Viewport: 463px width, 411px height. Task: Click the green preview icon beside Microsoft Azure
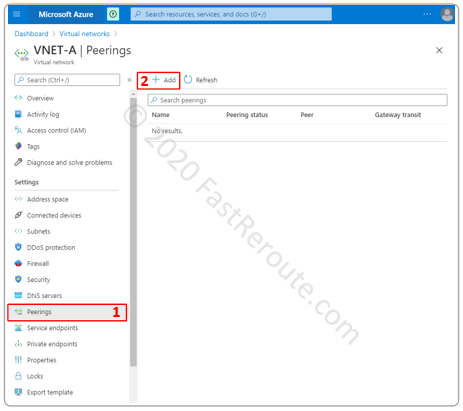click(113, 14)
